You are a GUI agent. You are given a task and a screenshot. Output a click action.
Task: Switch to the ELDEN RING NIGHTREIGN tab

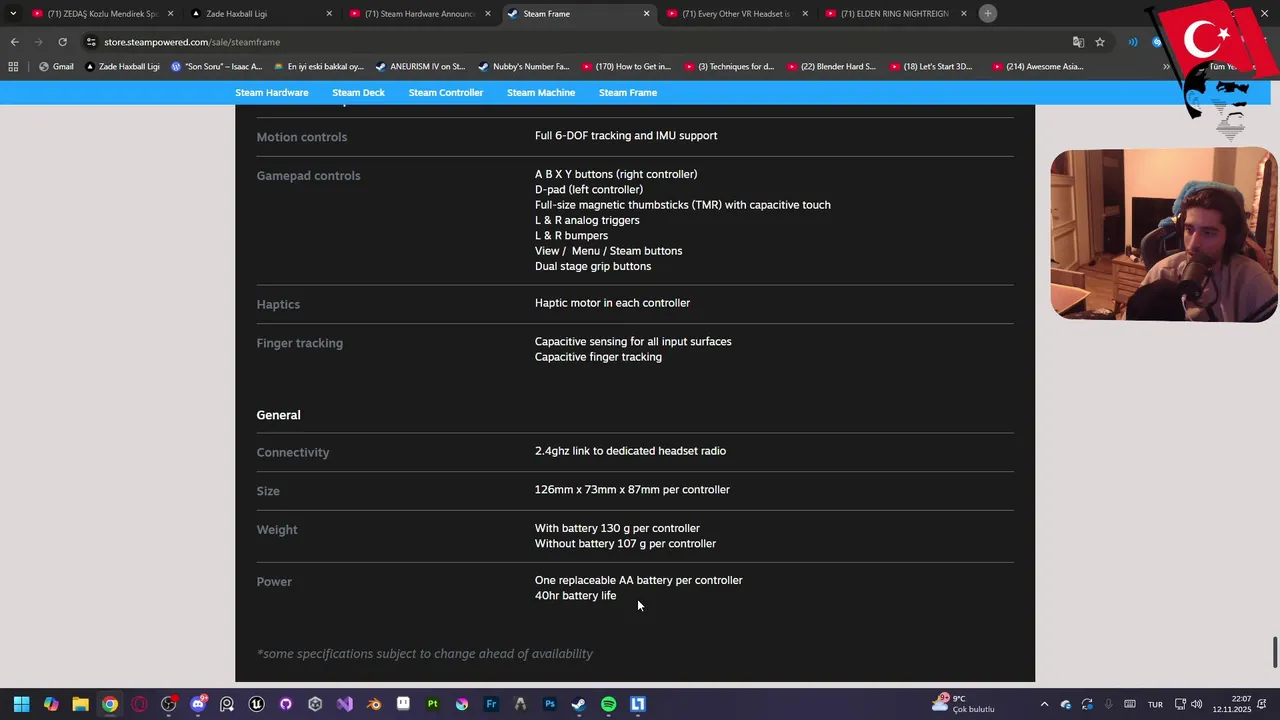tap(895, 14)
